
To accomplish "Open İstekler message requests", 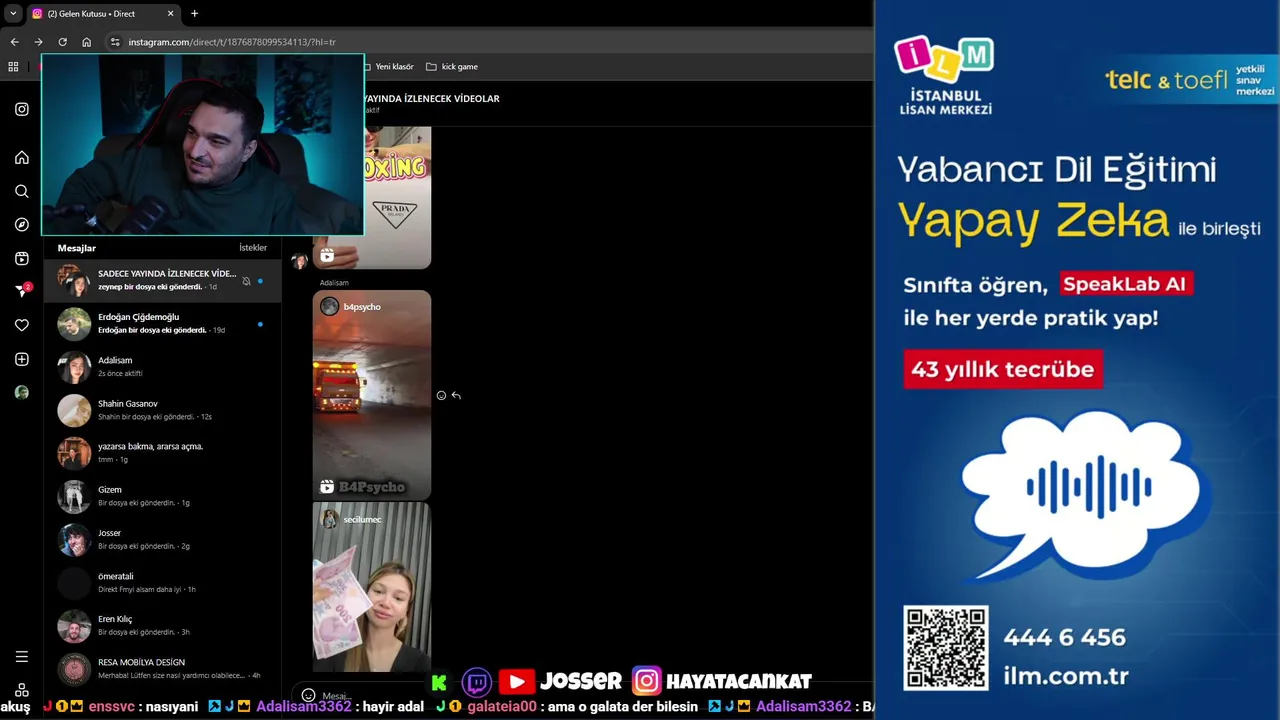I will 253,248.
